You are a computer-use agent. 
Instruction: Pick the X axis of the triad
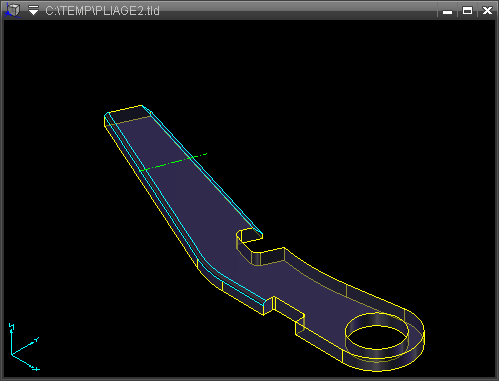click(x=26, y=363)
